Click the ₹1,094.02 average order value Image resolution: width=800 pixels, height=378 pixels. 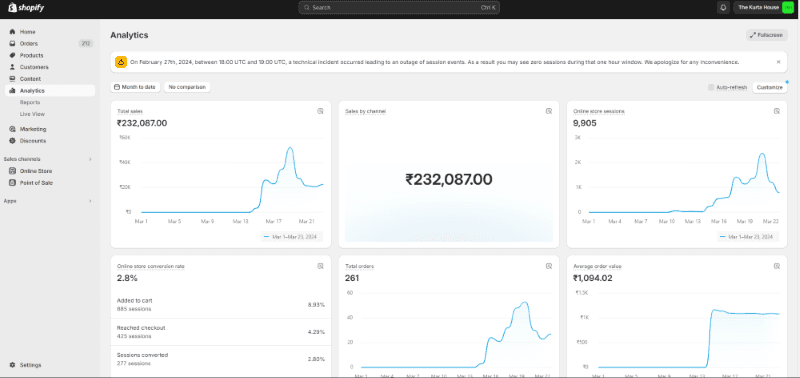click(593, 278)
